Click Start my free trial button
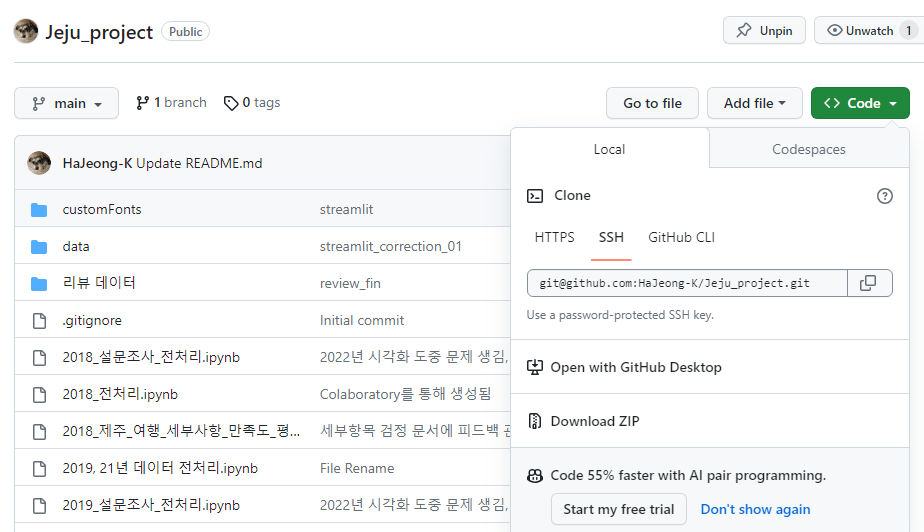The height and width of the screenshot is (532, 924). pos(619,509)
